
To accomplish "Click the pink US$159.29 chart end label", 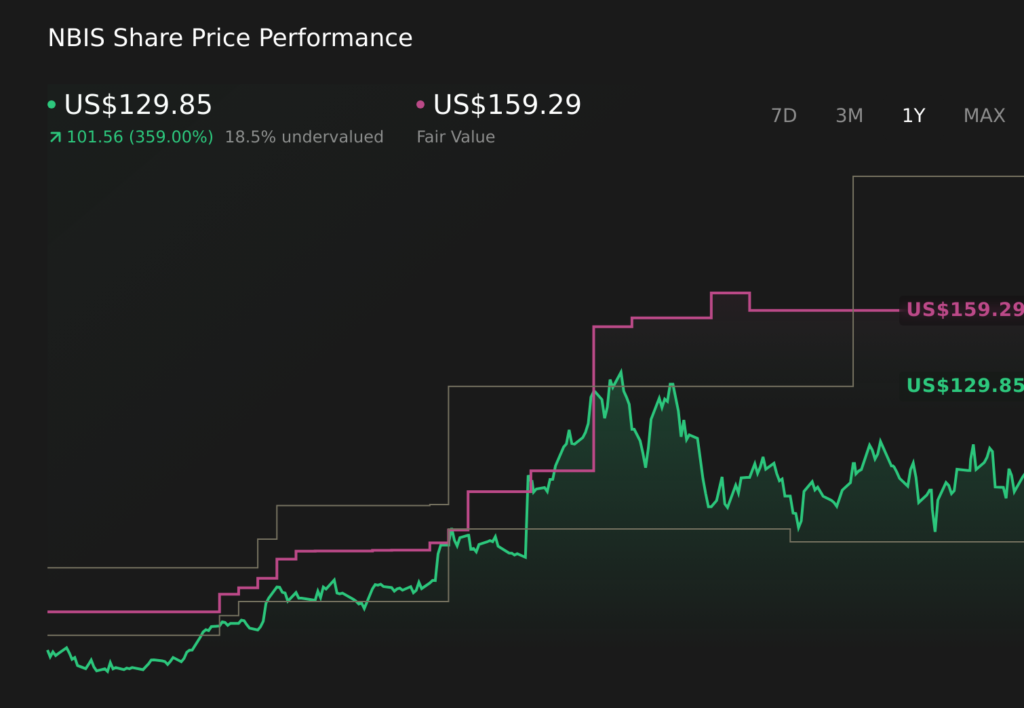I will tap(964, 310).
